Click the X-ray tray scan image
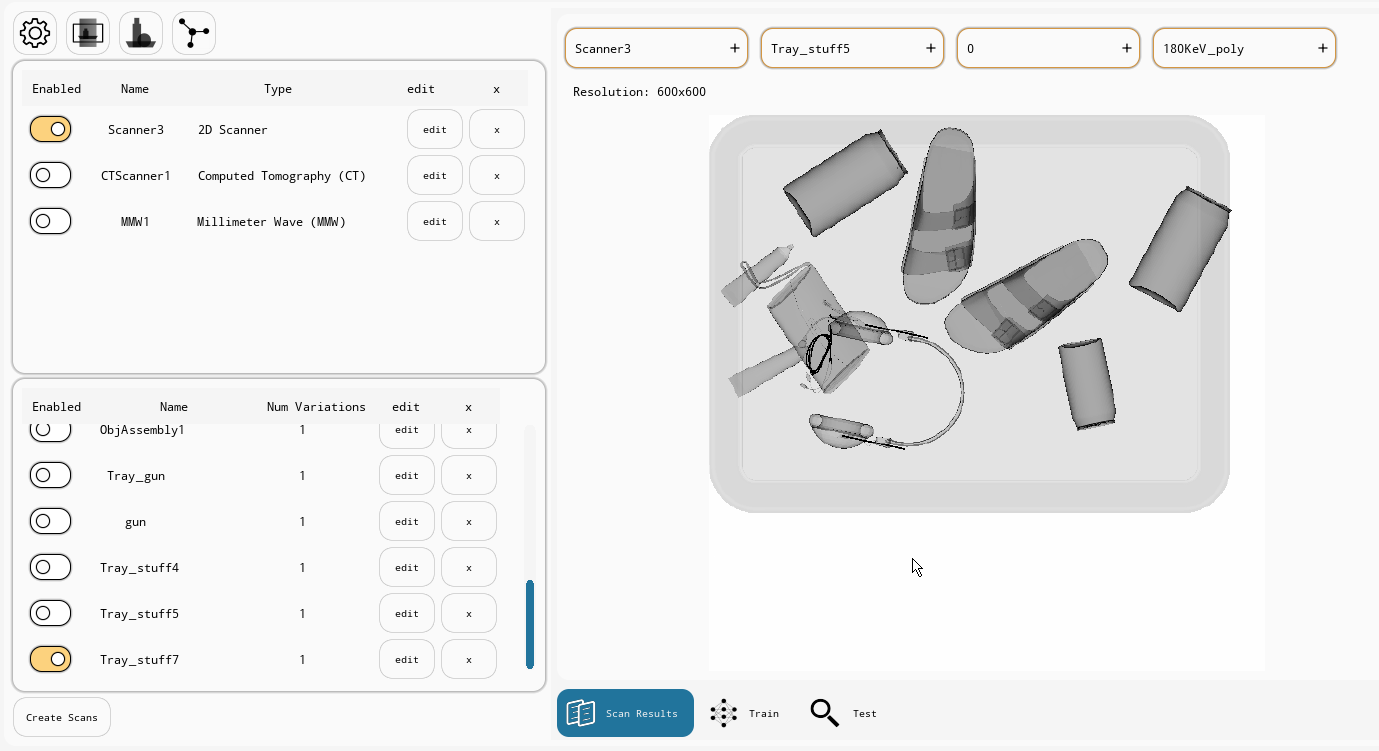 (x=968, y=313)
